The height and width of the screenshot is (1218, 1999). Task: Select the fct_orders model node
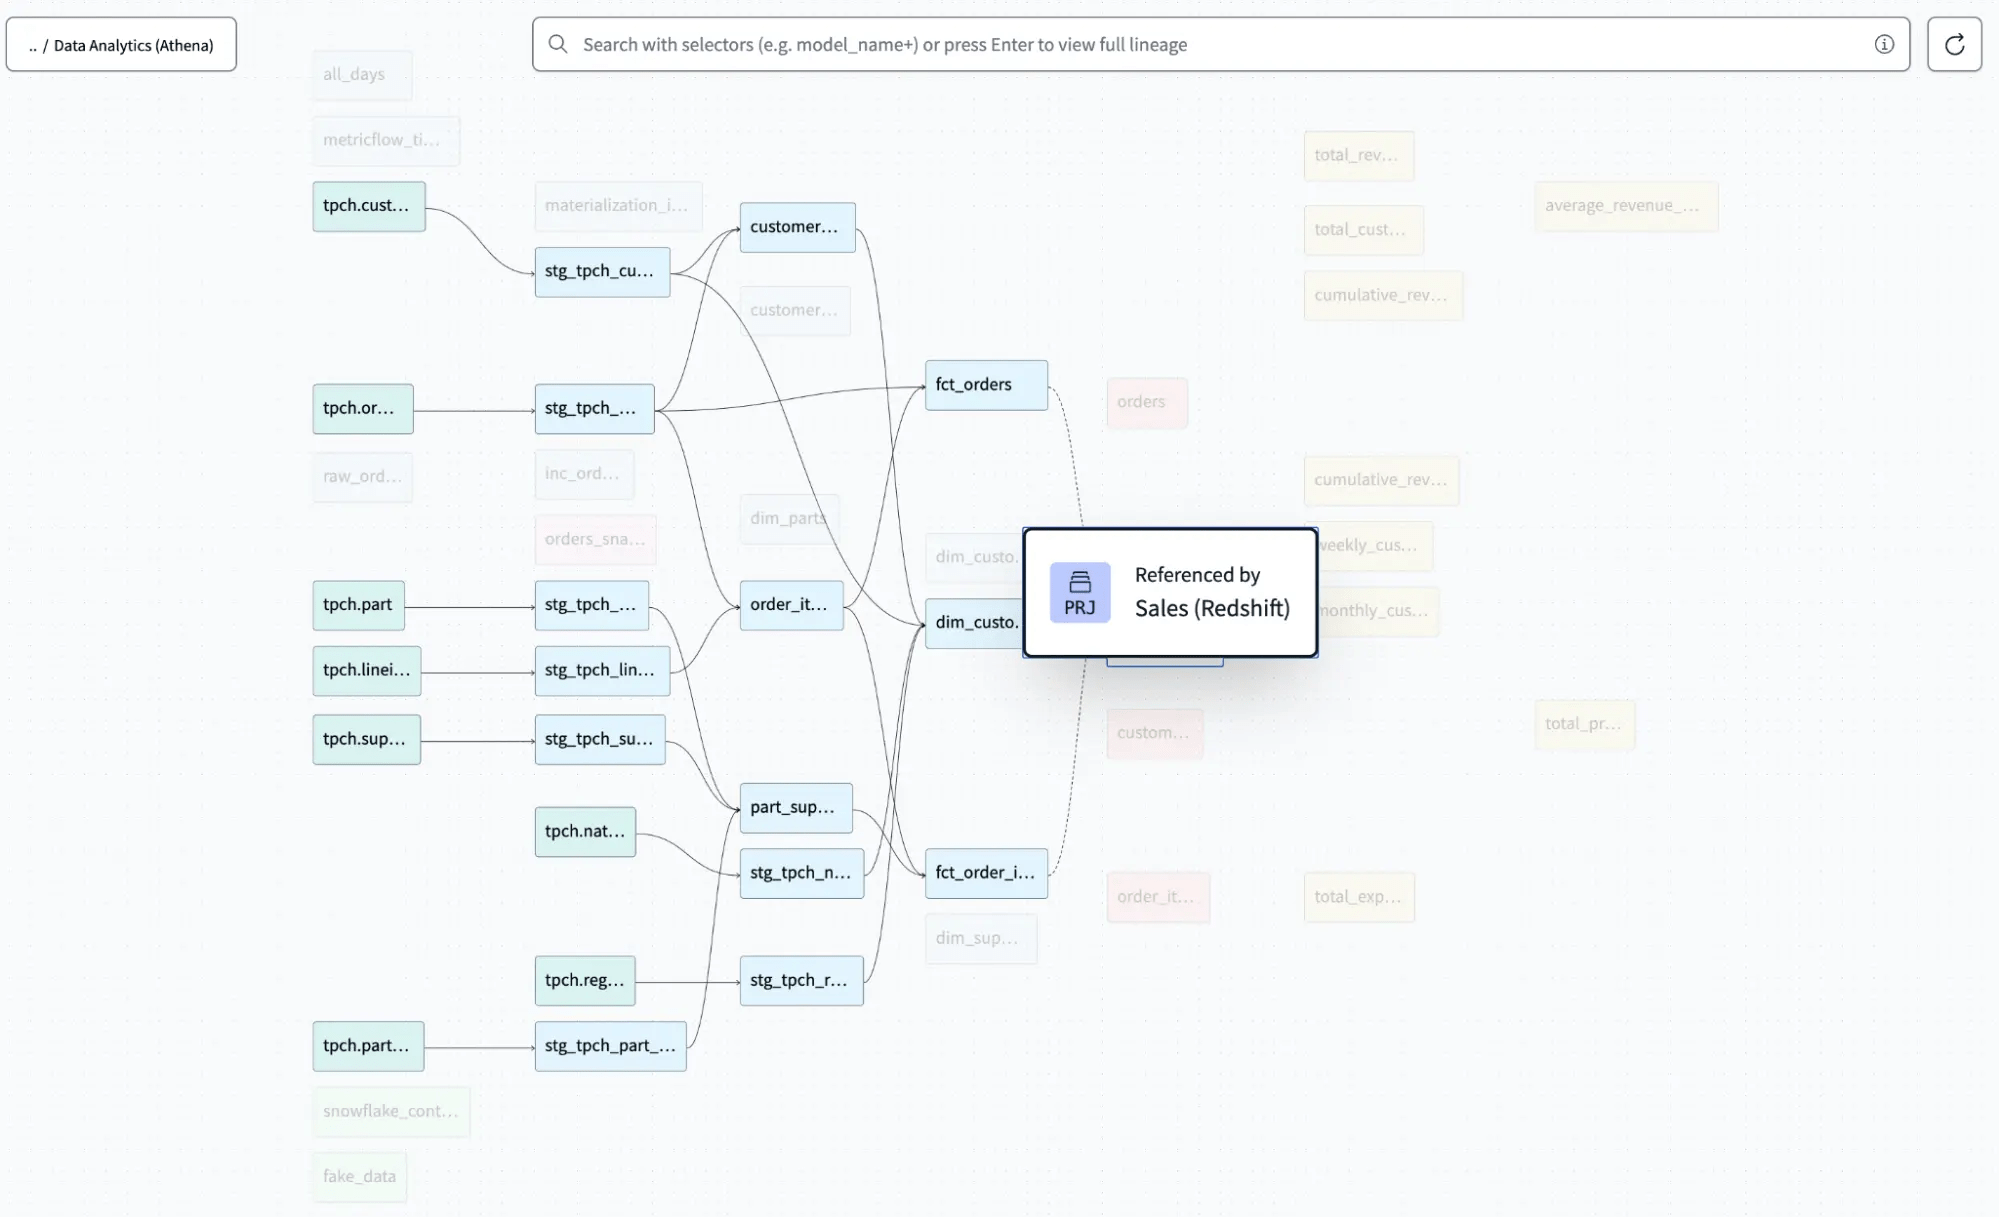coord(985,385)
